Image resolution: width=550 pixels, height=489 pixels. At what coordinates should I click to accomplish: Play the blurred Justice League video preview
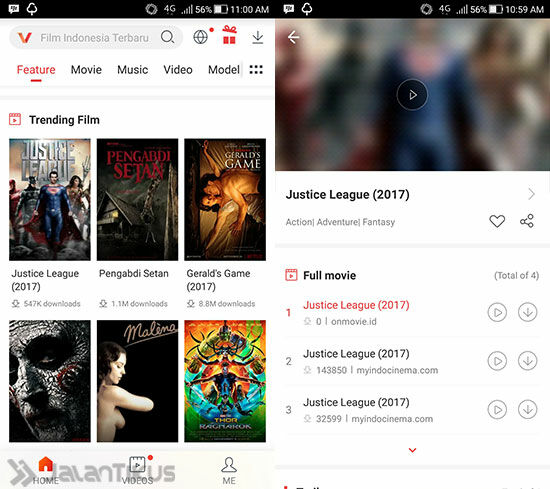(x=412, y=95)
